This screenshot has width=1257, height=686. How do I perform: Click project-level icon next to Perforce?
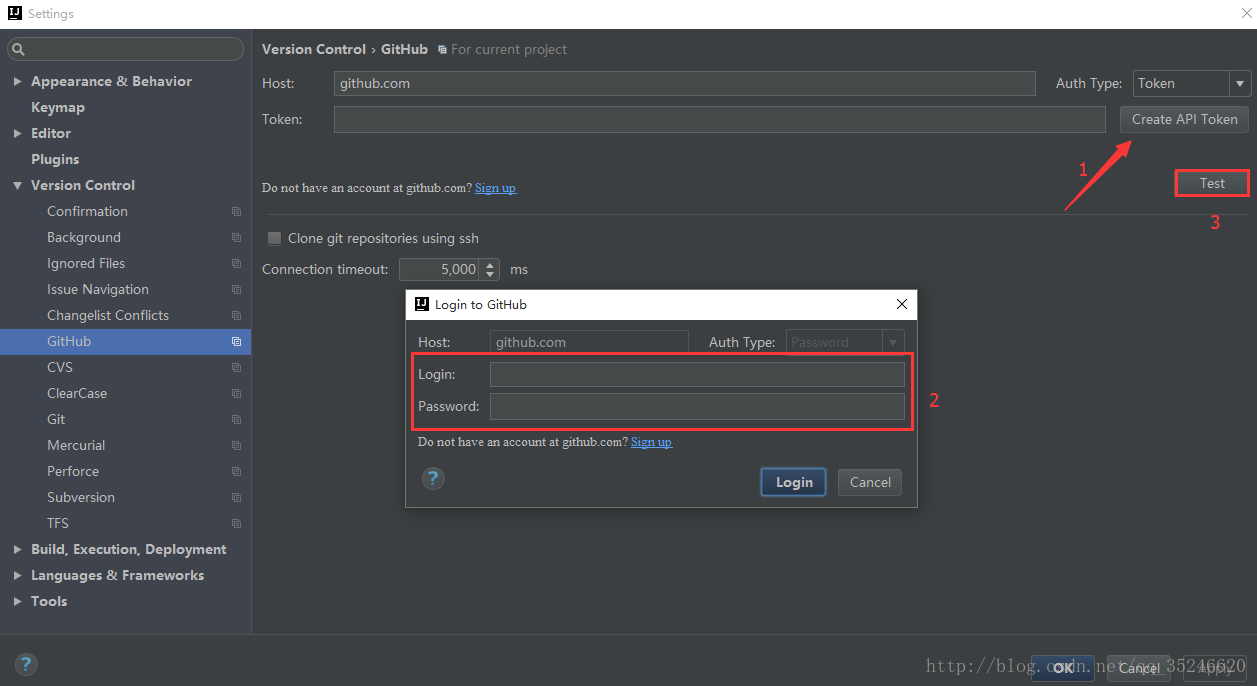236,472
